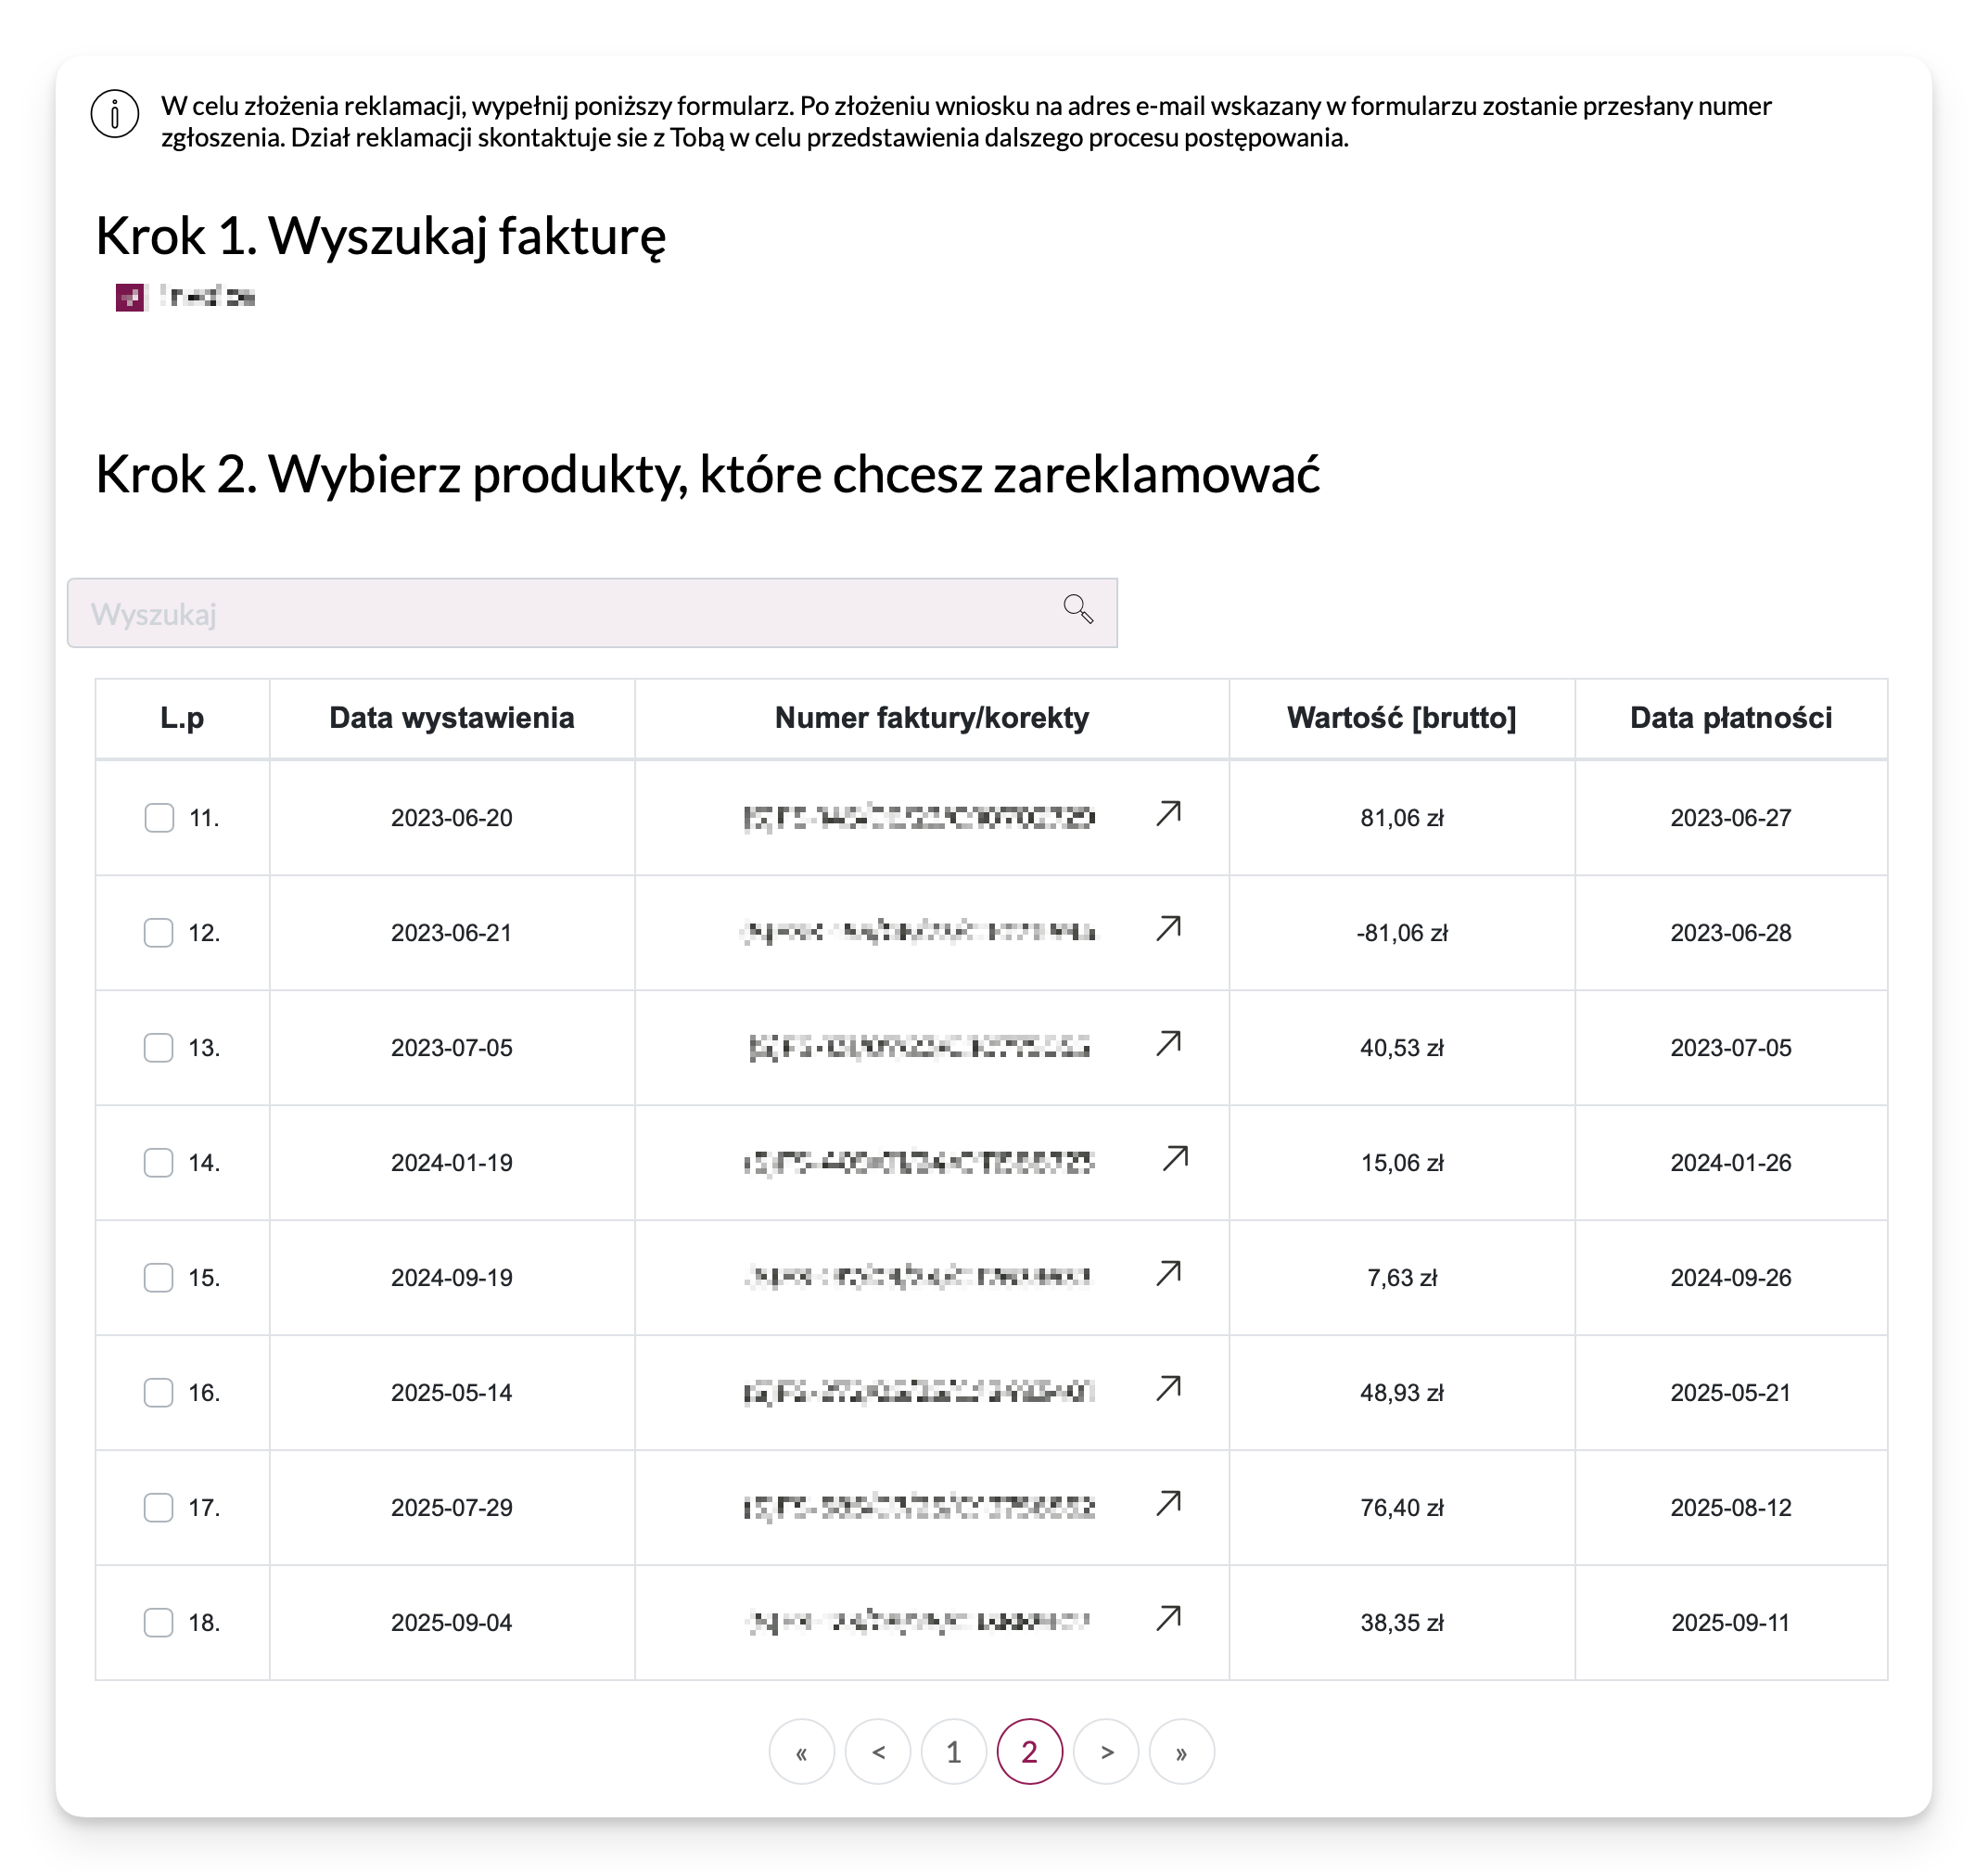Click the info icon near the instructions
Viewport: 1988px width, 1873px height.
click(115, 114)
